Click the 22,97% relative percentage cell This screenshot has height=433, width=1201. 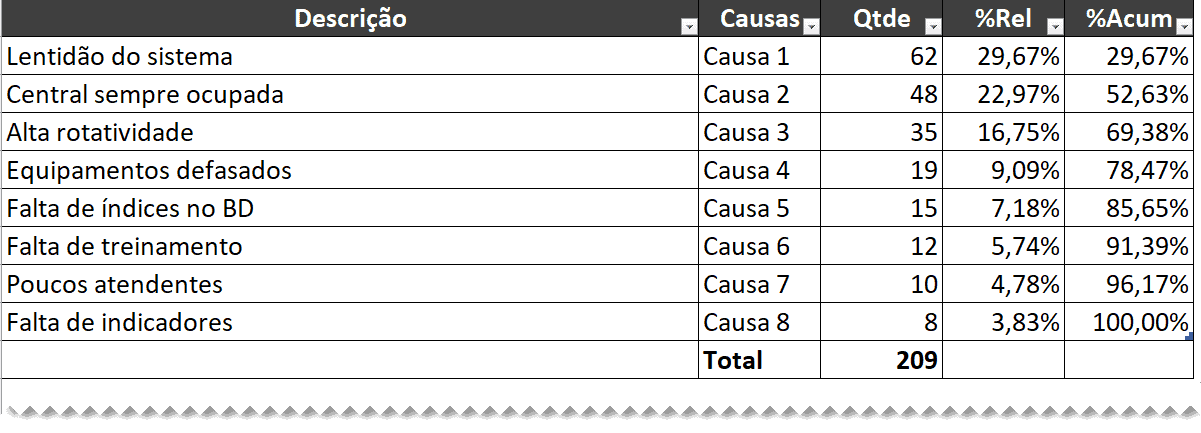tap(1003, 94)
